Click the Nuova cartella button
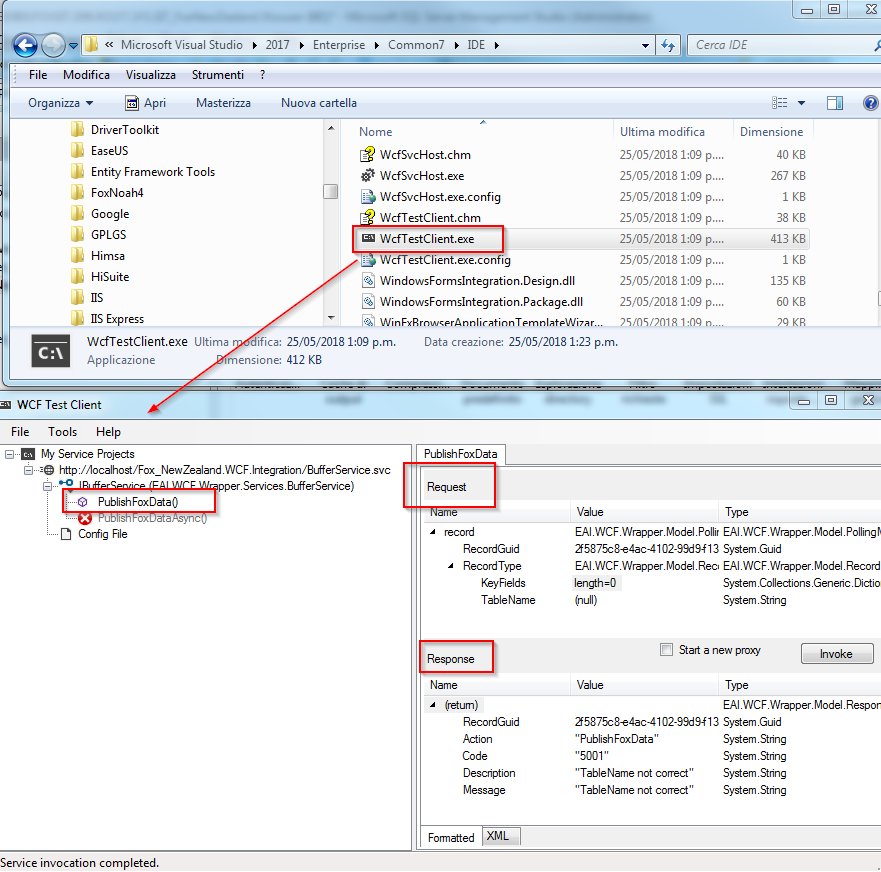 318,103
